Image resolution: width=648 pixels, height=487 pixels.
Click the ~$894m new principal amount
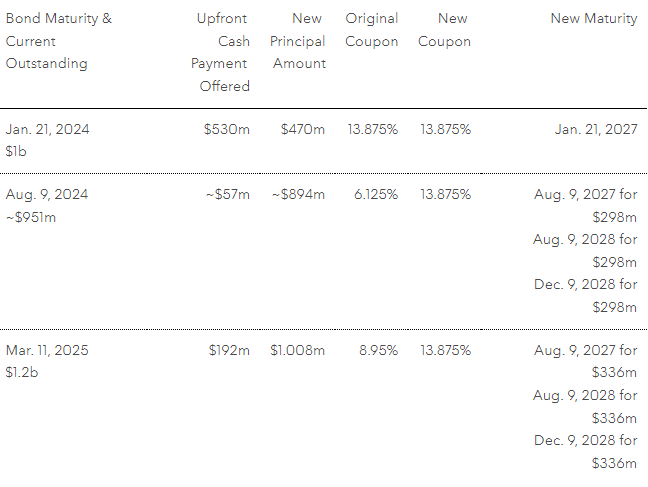(x=298, y=195)
